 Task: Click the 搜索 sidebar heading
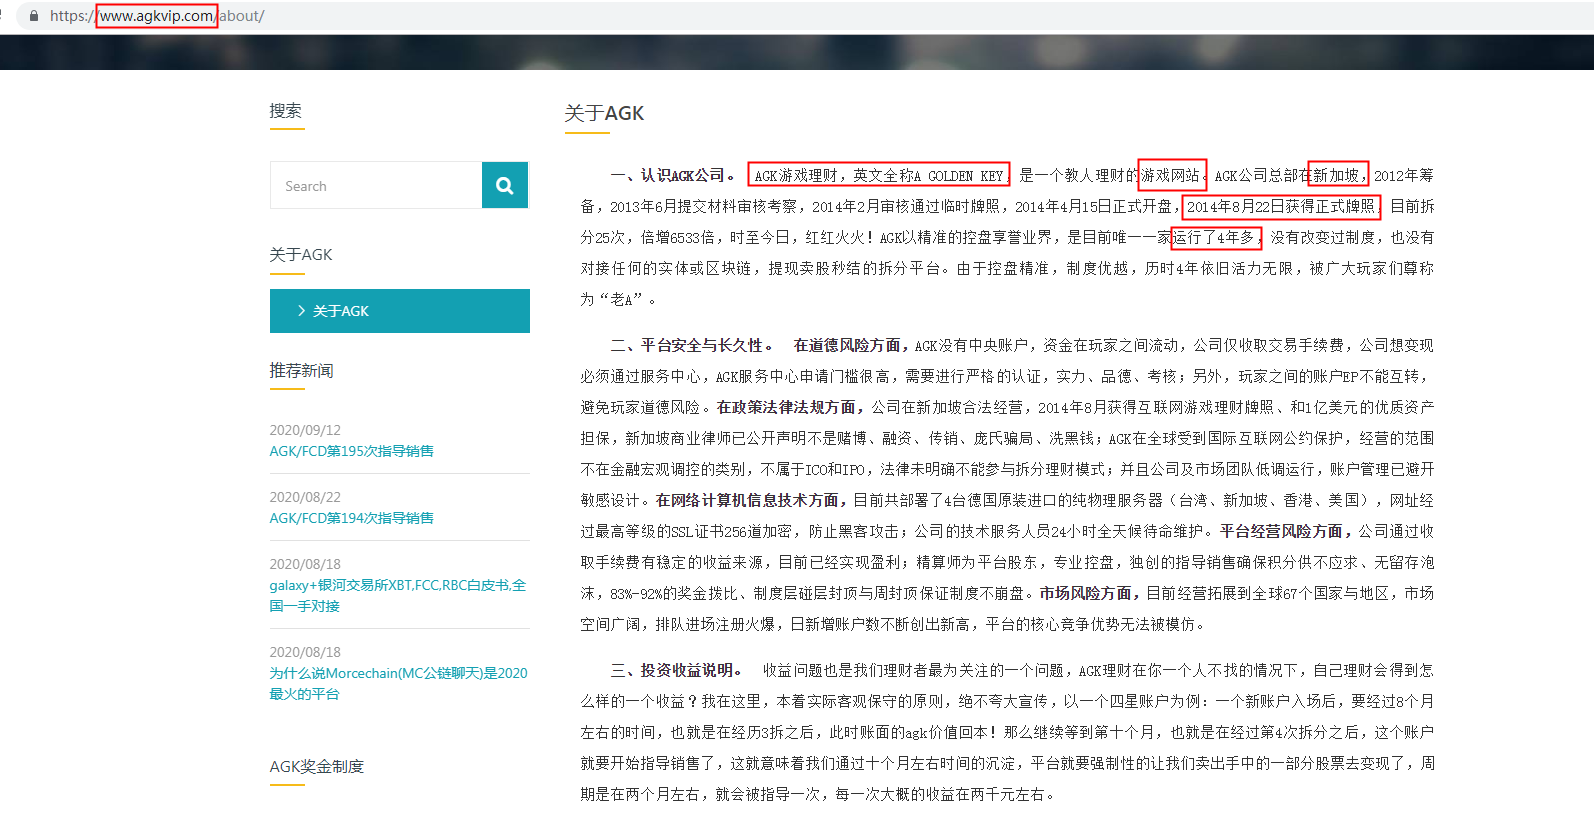pos(285,111)
